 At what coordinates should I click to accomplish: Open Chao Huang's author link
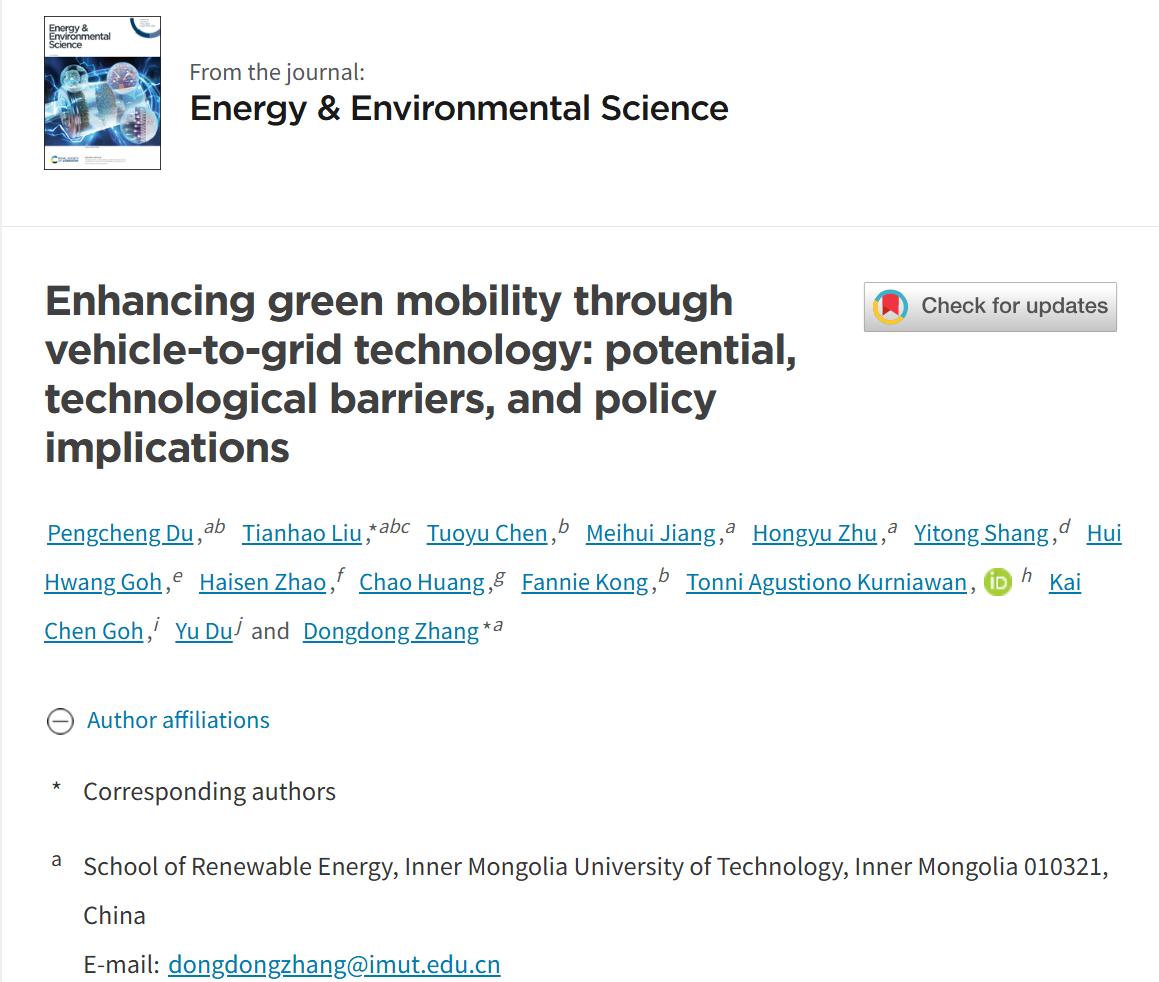click(x=421, y=582)
